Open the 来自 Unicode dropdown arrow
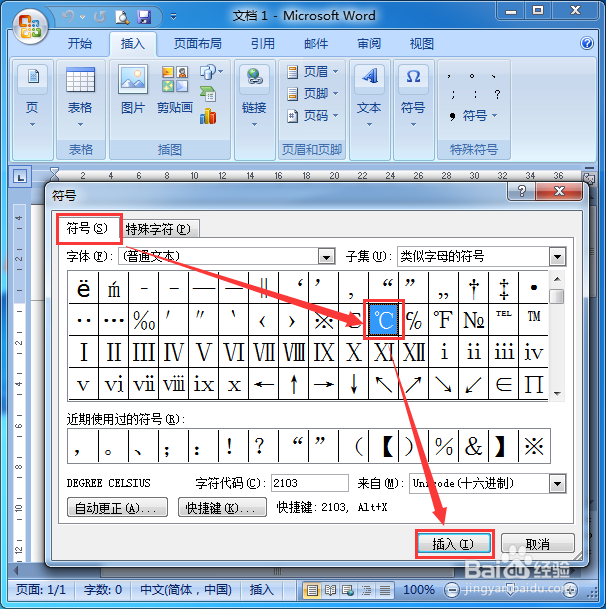 point(557,484)
